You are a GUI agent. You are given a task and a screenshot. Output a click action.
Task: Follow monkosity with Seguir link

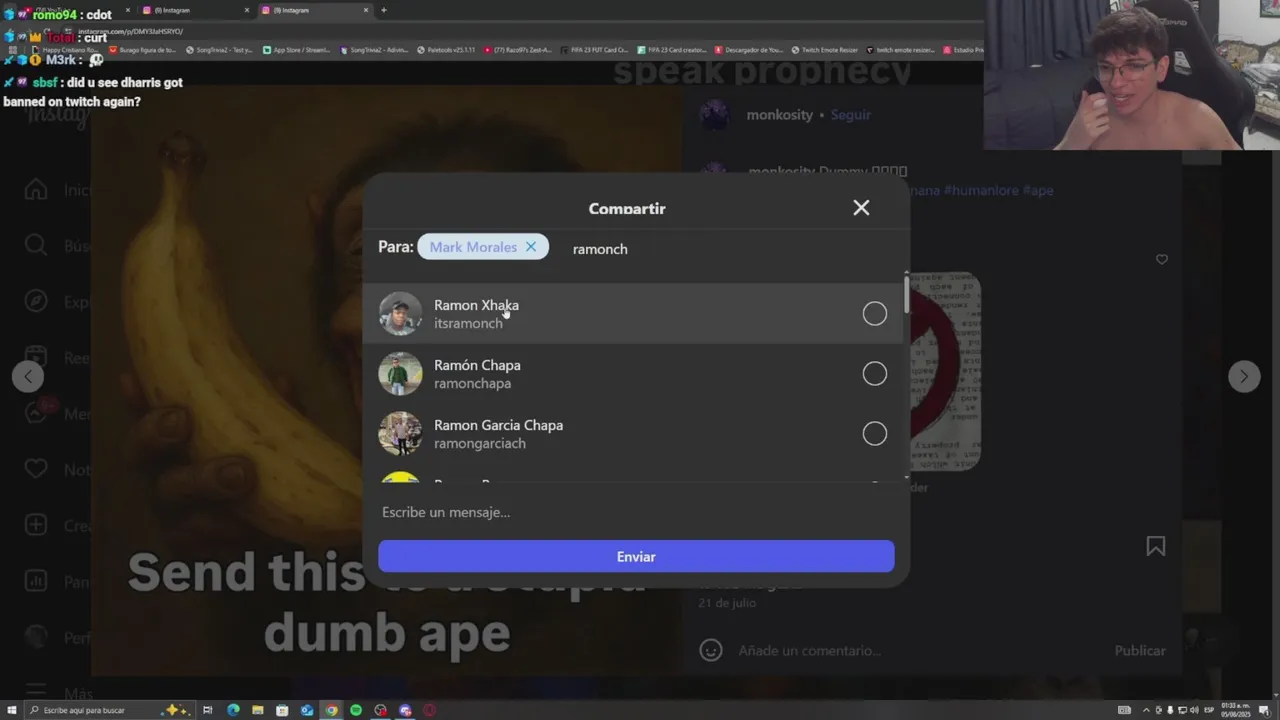coord(851,115)
